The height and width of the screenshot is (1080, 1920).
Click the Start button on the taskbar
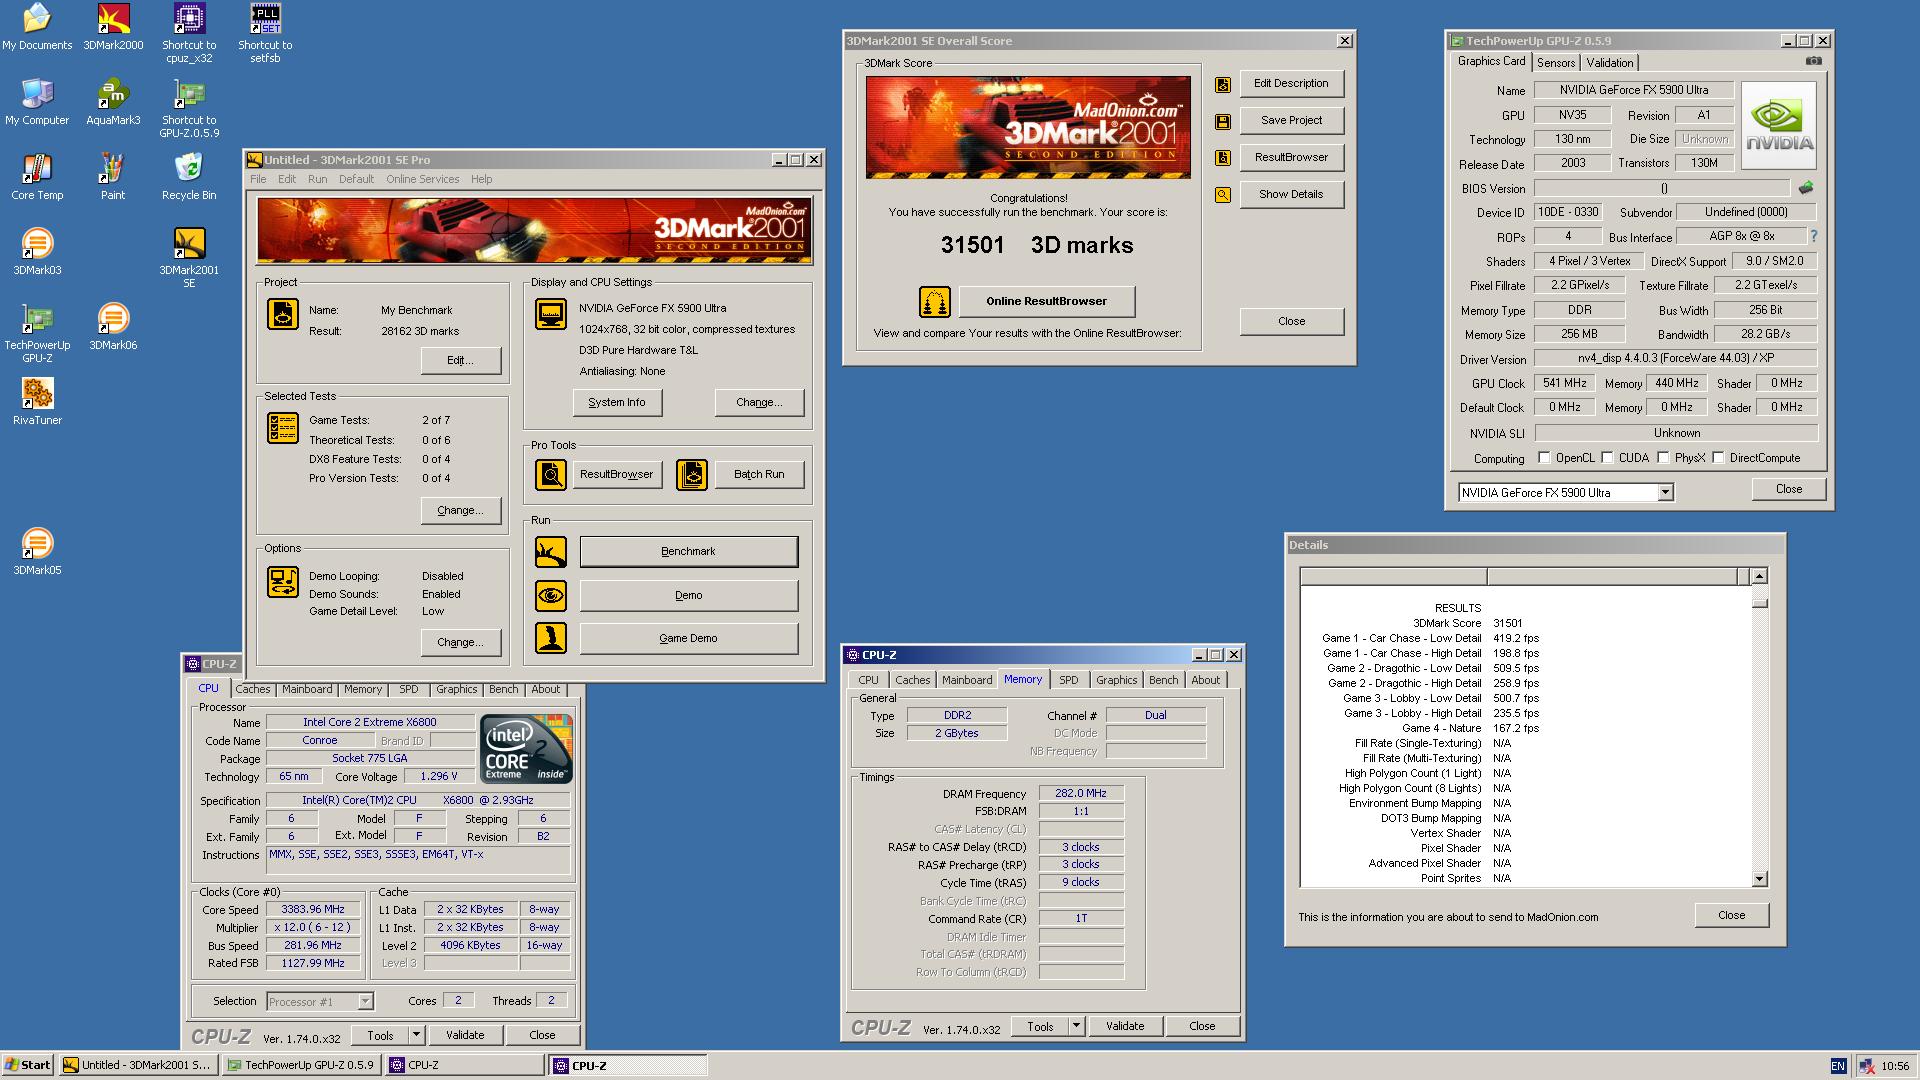pos(28,1065)
